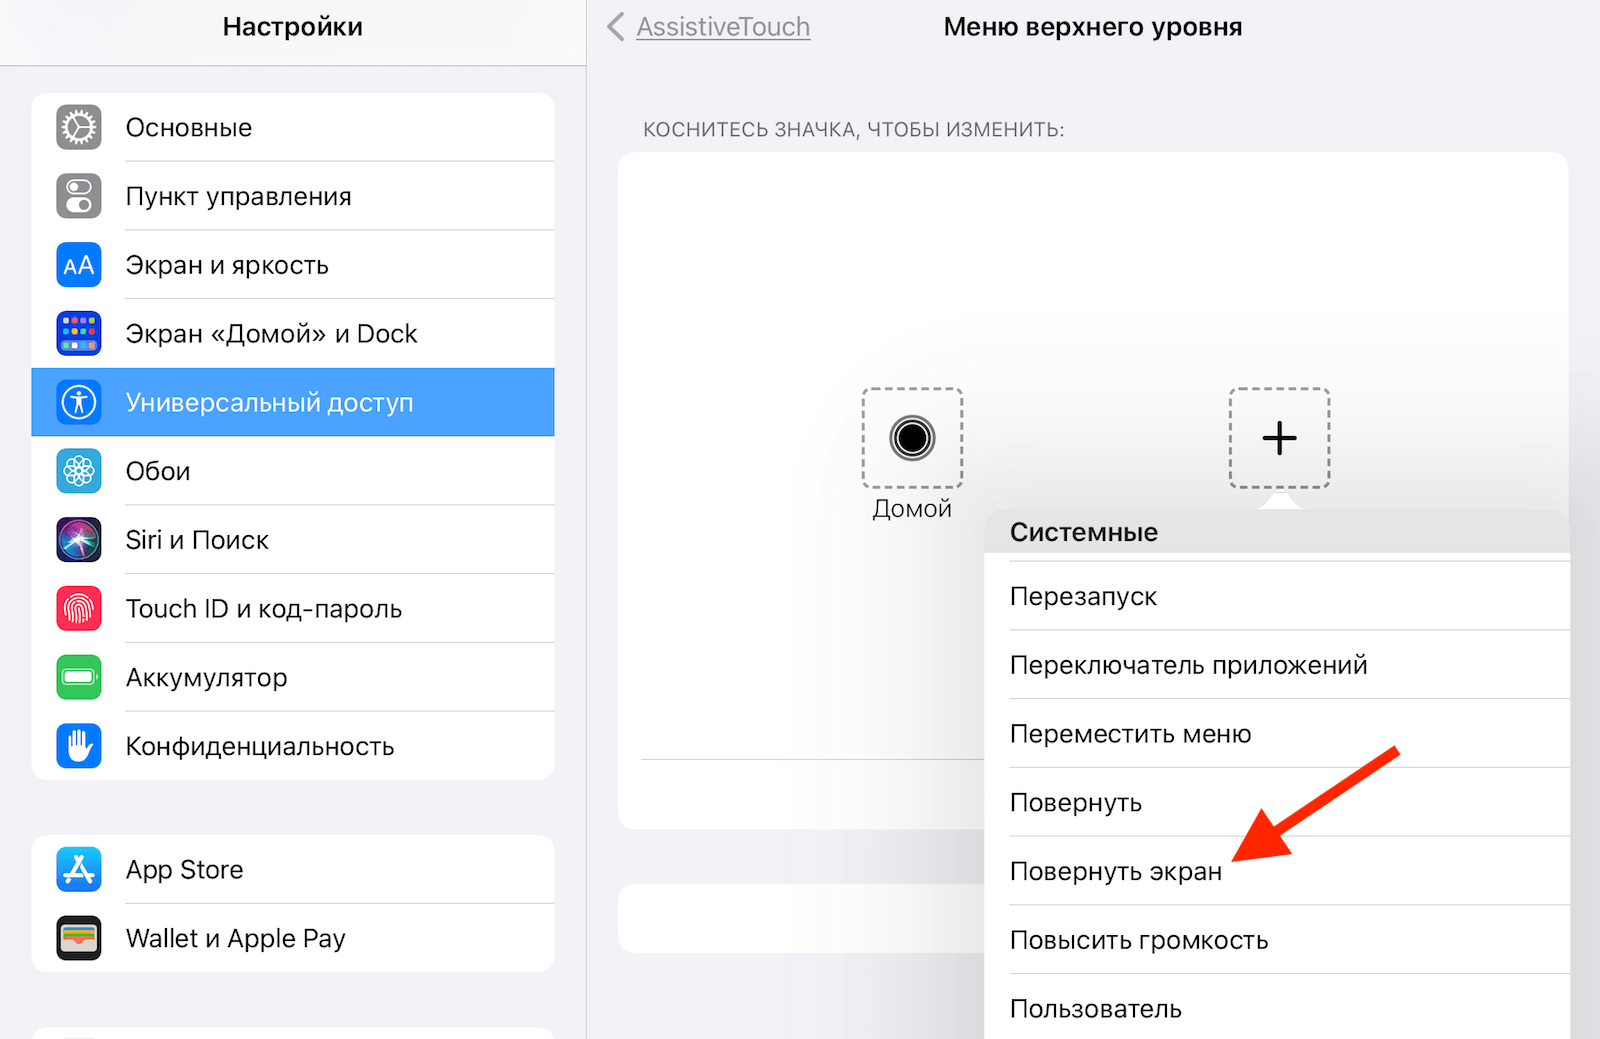
Task: Select Универсальный доступ in sidebar
Action: pyautogui.click(x=270, y=403)
